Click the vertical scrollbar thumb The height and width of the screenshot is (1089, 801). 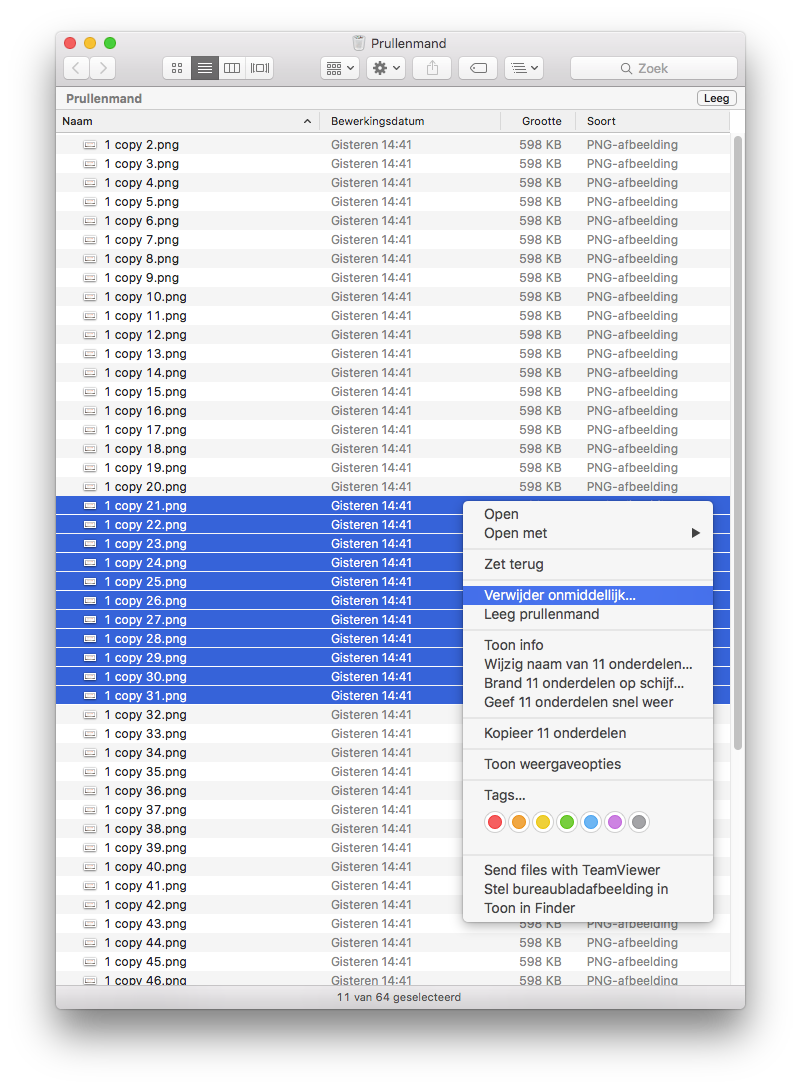pos(738,443)
